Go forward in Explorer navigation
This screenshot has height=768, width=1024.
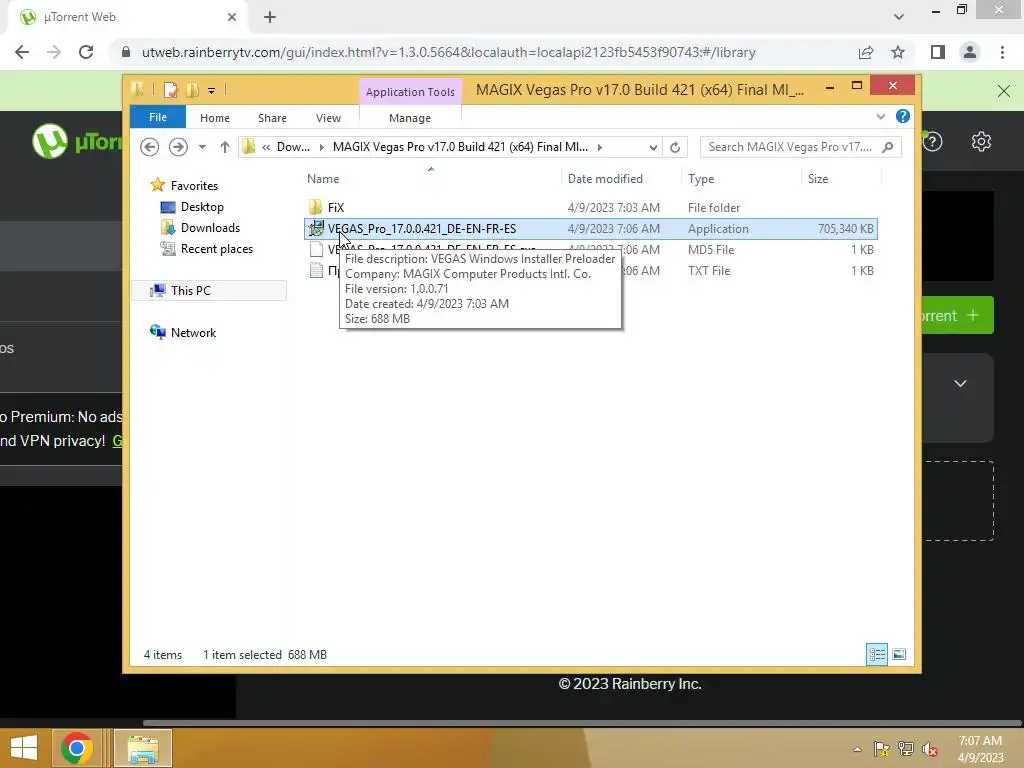point(178,147)
